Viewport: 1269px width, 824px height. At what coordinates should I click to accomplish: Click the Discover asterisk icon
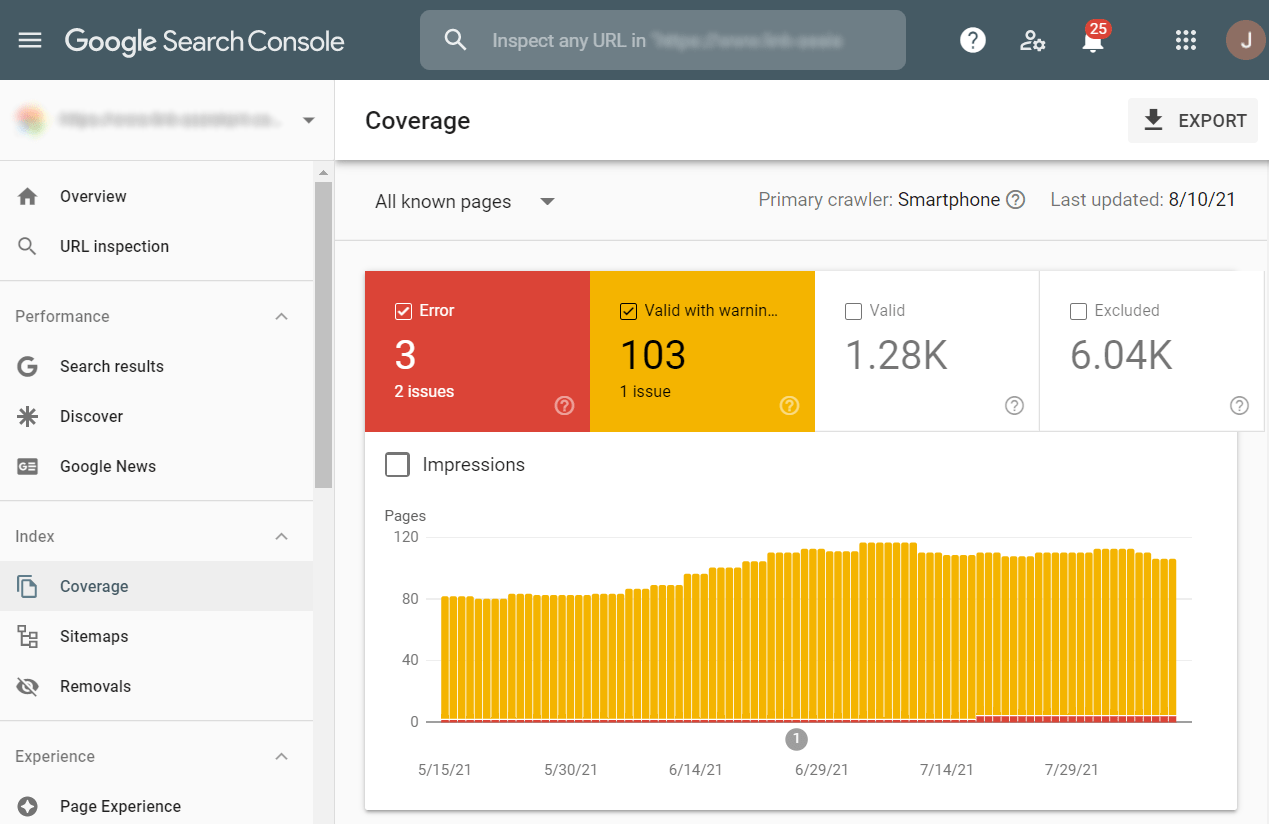pyautogui.click(x=28, y=416)
